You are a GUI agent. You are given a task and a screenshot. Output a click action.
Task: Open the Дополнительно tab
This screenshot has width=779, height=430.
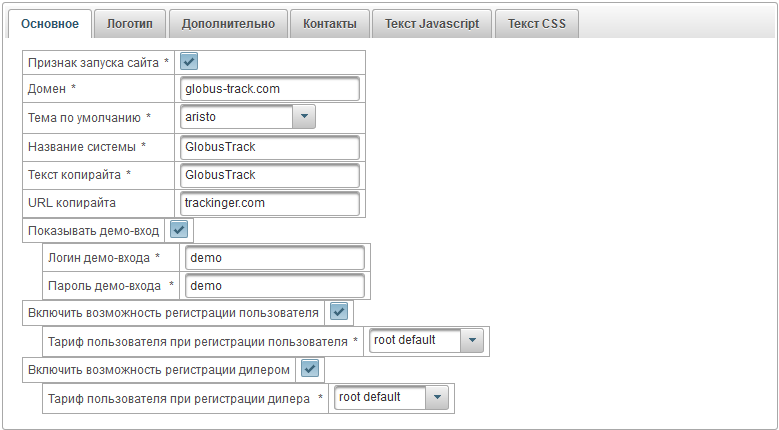tap(228, 24)
